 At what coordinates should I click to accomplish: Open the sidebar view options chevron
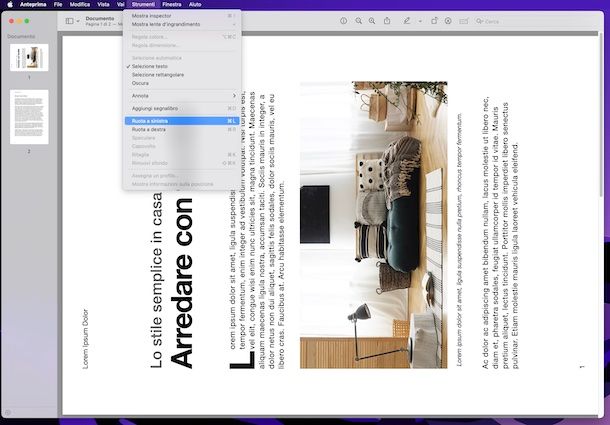point(78,21)
